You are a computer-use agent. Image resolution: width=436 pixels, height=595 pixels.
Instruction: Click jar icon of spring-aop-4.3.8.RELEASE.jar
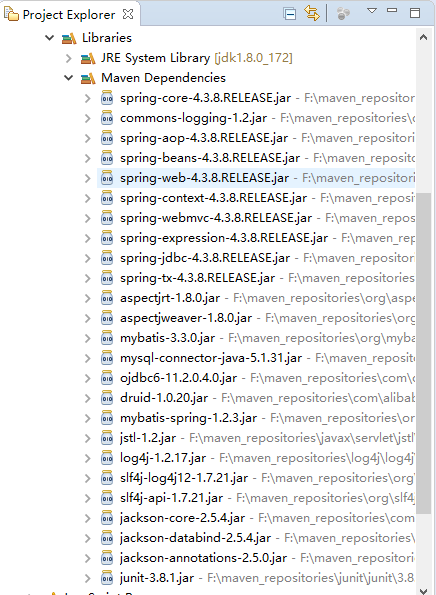pyautogui.click(x=107, y=138)
